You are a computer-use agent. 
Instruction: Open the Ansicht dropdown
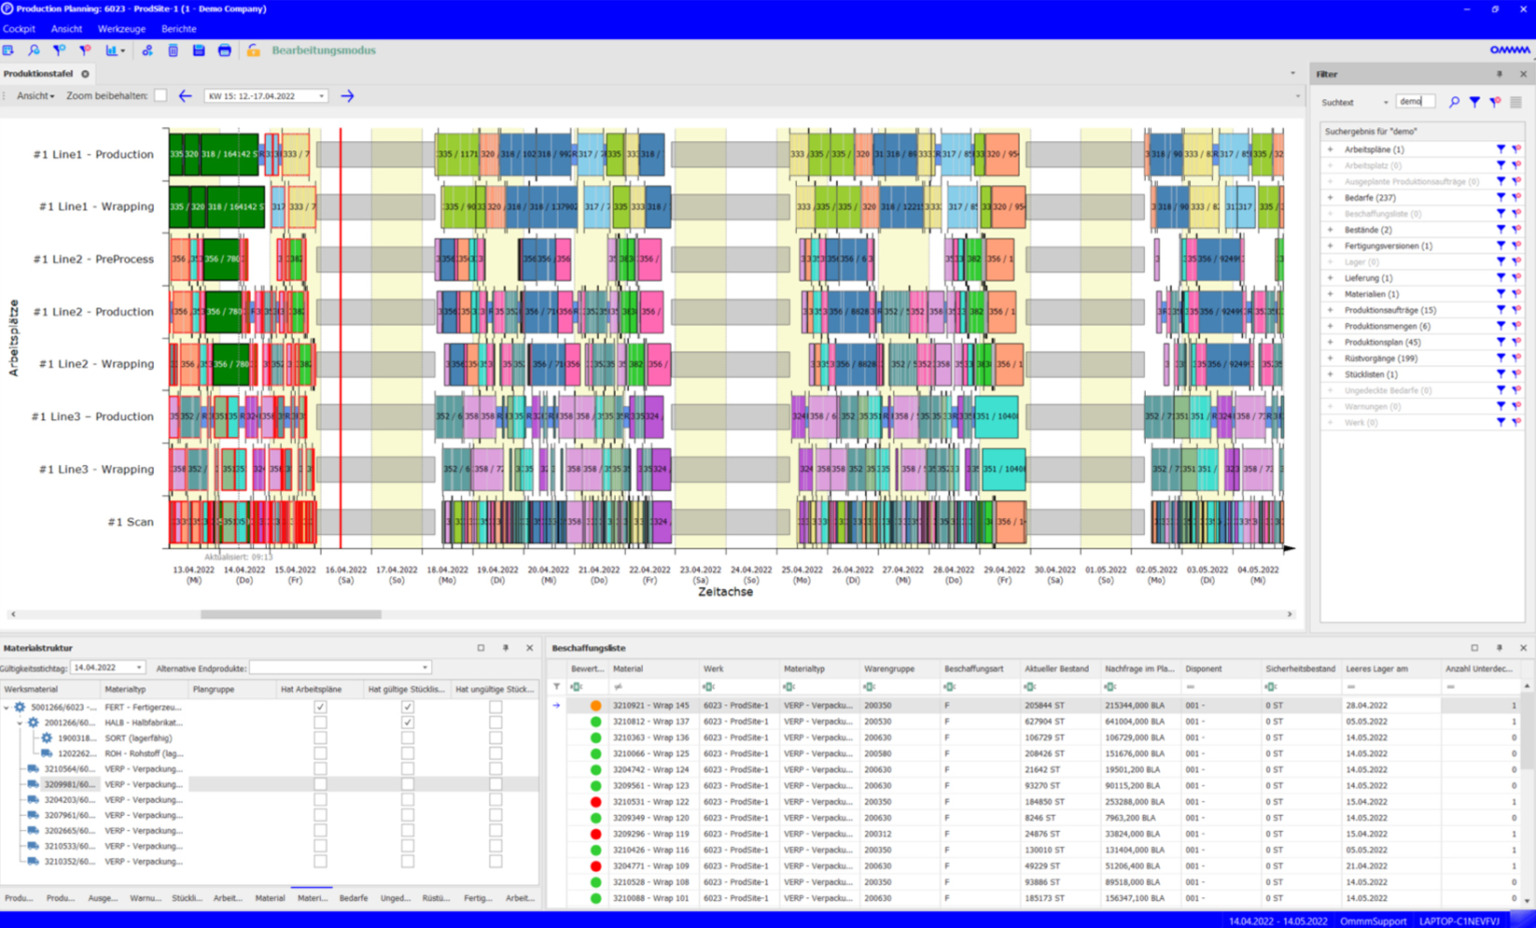[34, 95]
